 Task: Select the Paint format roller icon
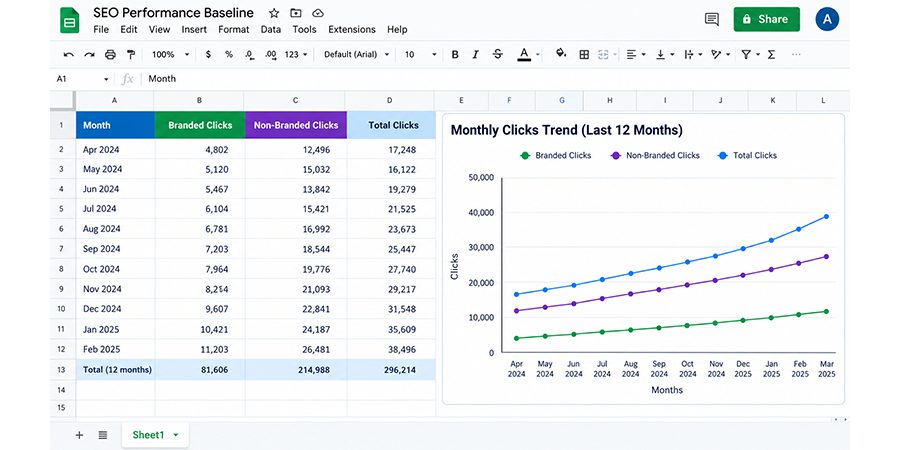[131, 55]
